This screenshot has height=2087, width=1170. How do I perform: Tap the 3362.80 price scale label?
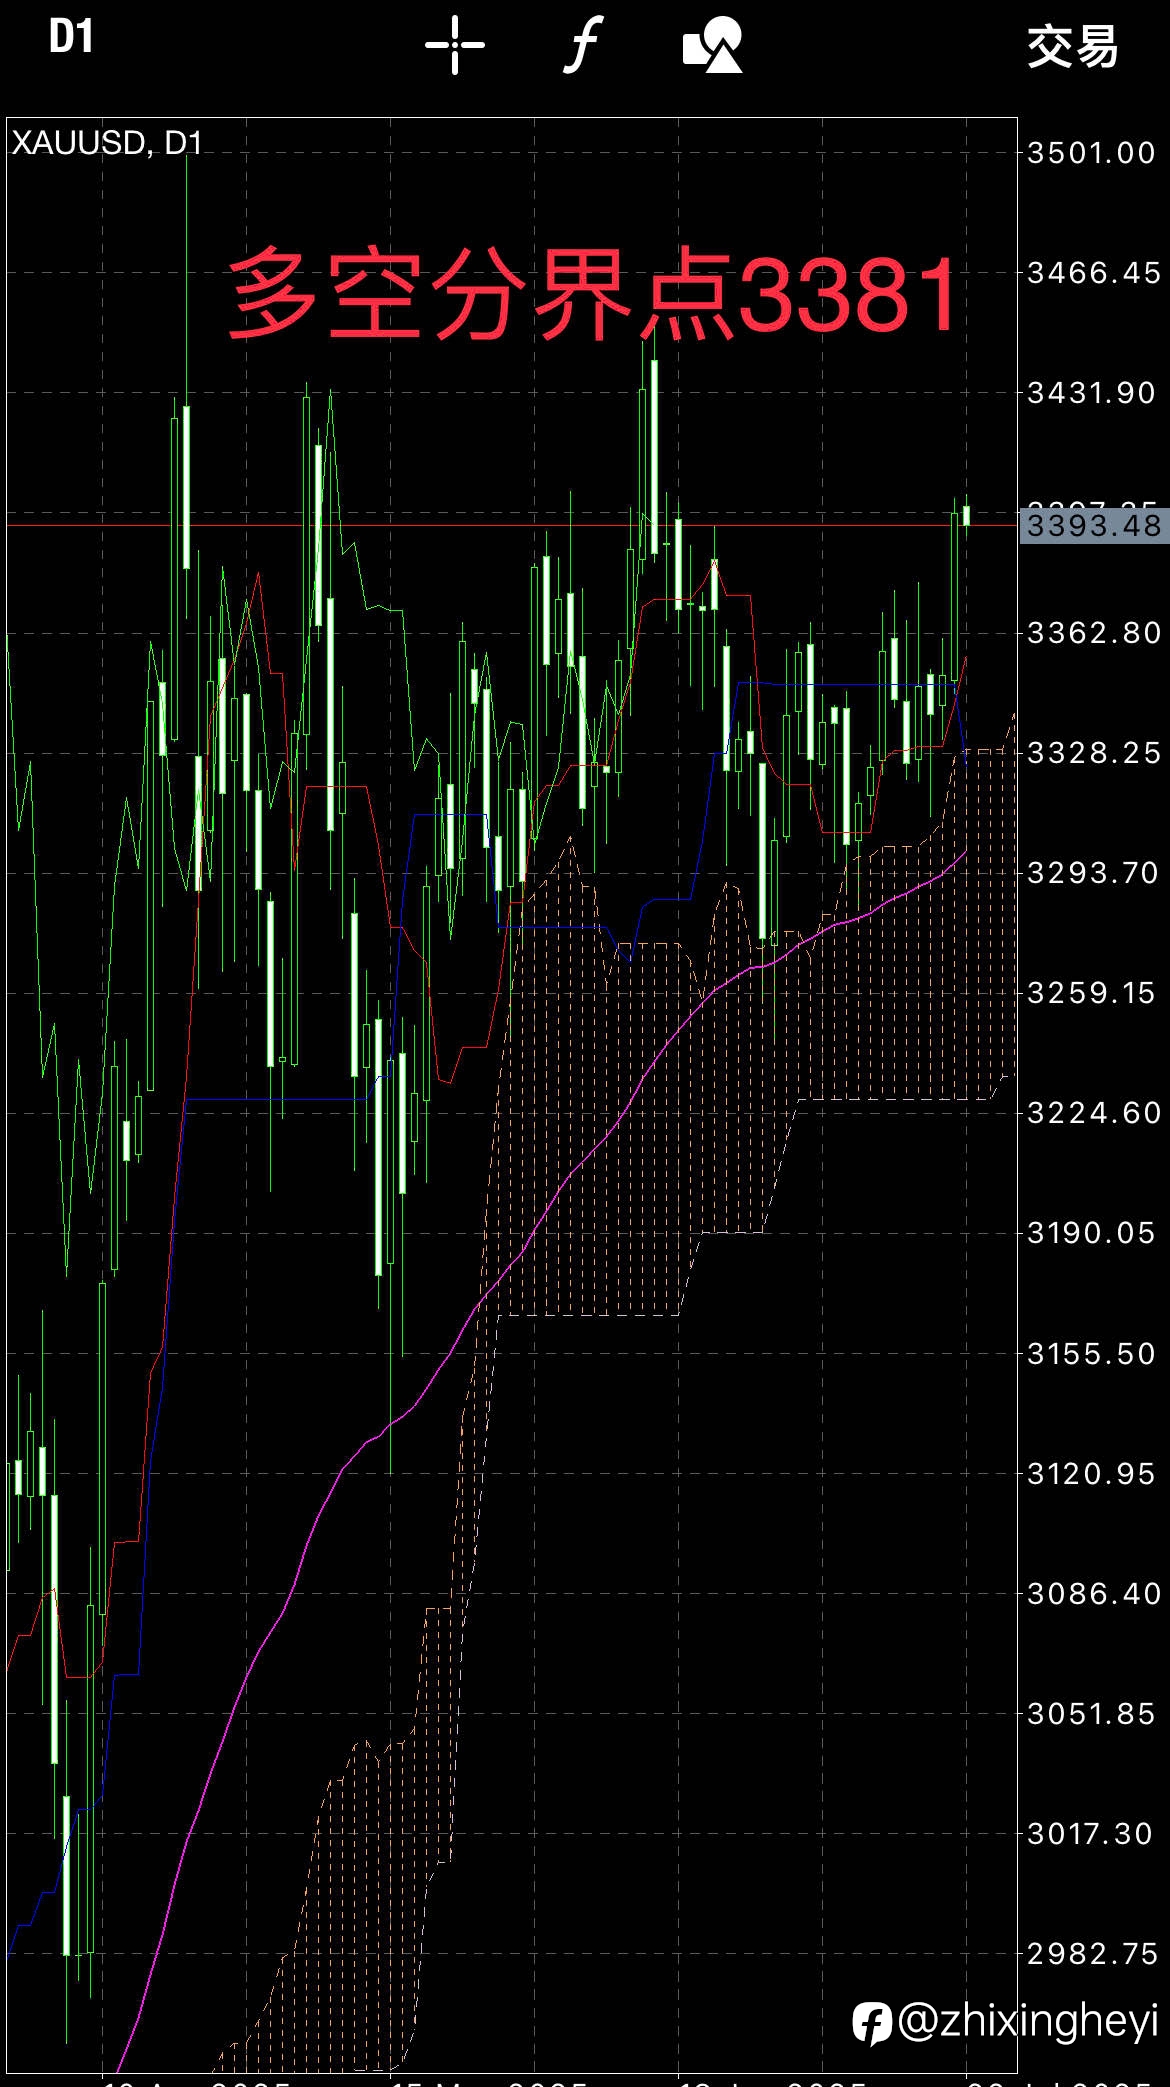(x=1094, y=633)
